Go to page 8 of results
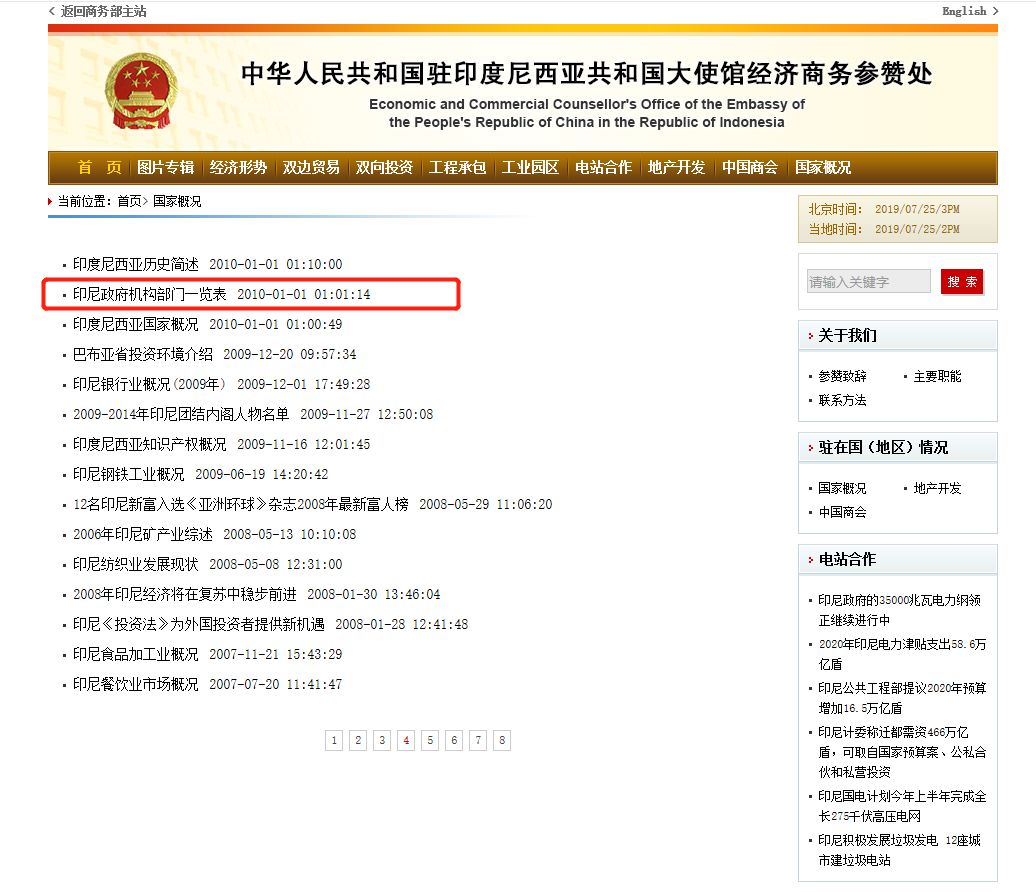The height and width of the screenshot is (892, 1036). (502, 740)
